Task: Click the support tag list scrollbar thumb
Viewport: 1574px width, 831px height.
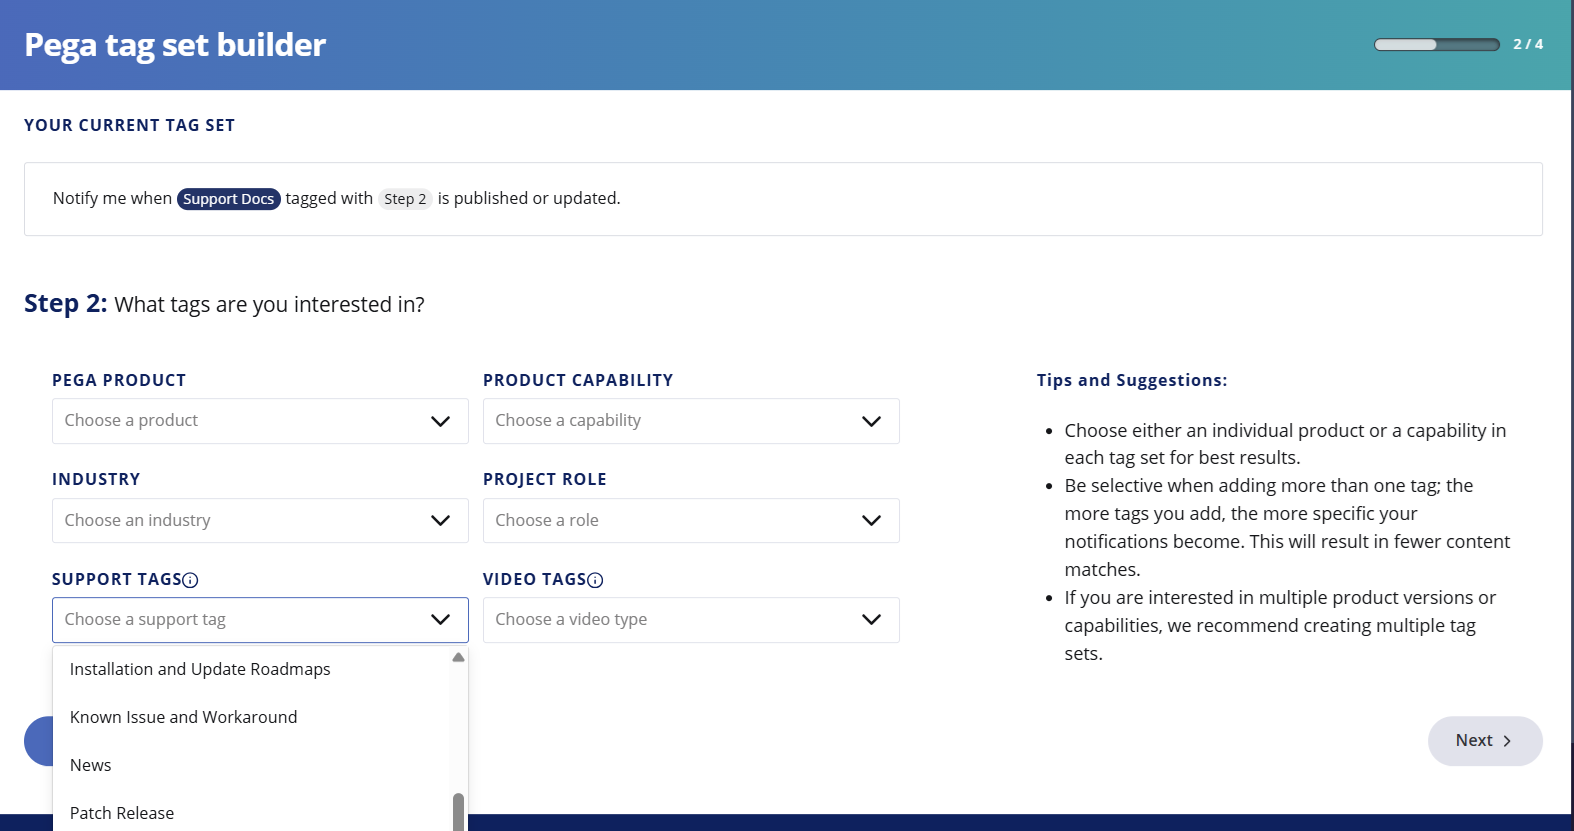Action: pos(458,812)
